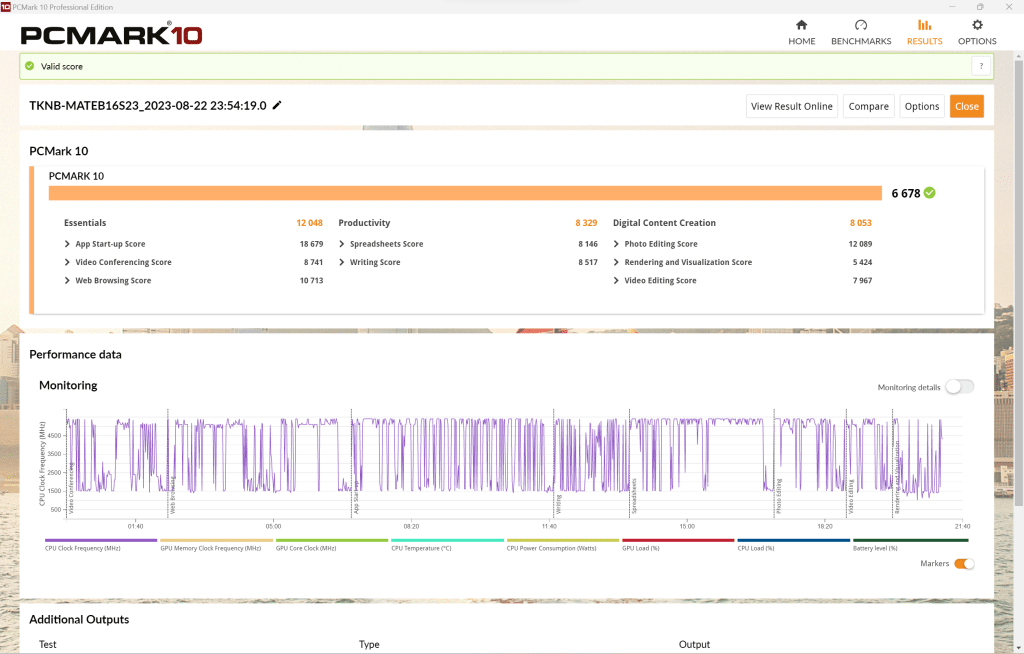Click the PCMark 10 title bar app icon
This screenshot has height=654, width=1024.
coord(6,7)
